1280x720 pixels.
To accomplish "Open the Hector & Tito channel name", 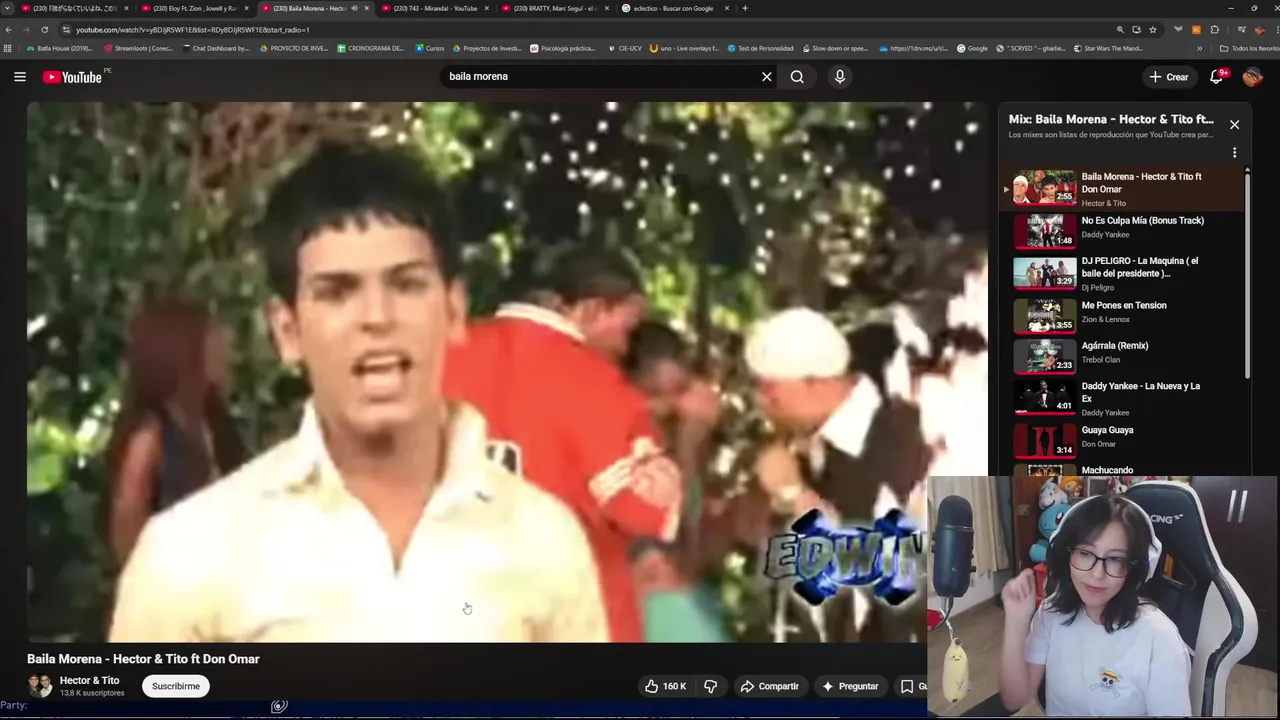I will click(89, 681).
